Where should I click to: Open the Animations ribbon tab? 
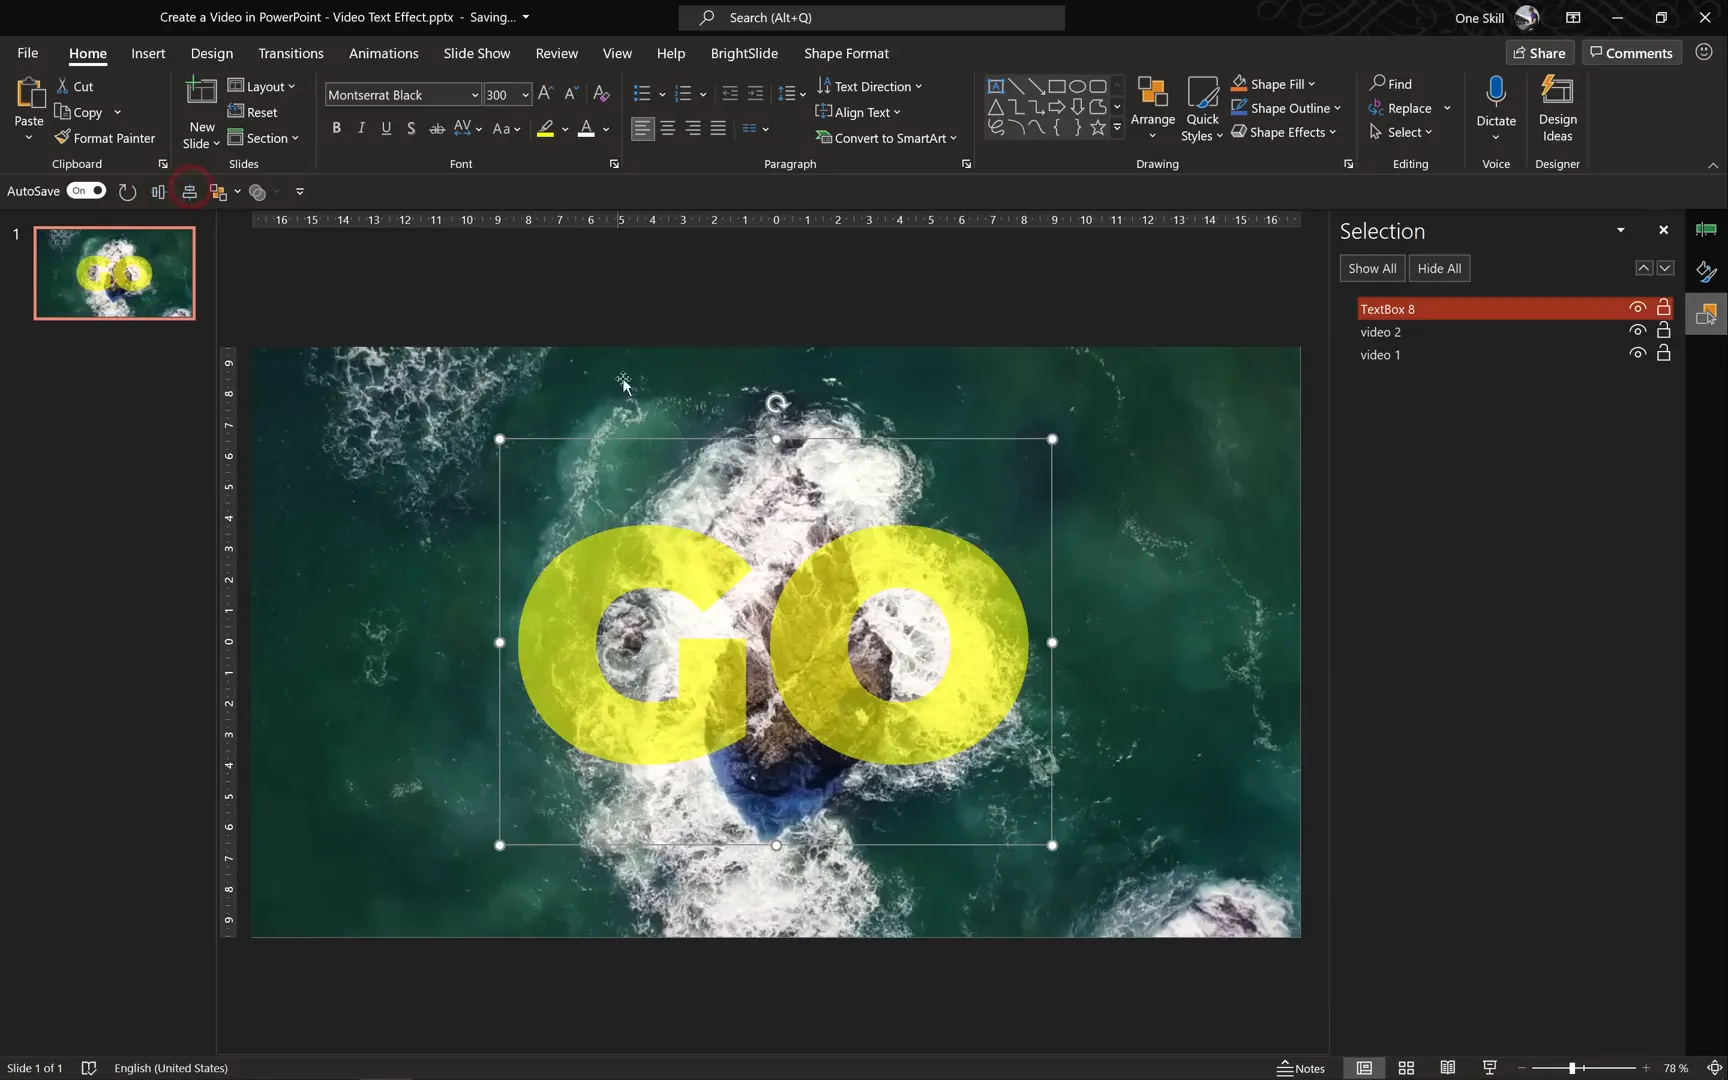[383, 53]
